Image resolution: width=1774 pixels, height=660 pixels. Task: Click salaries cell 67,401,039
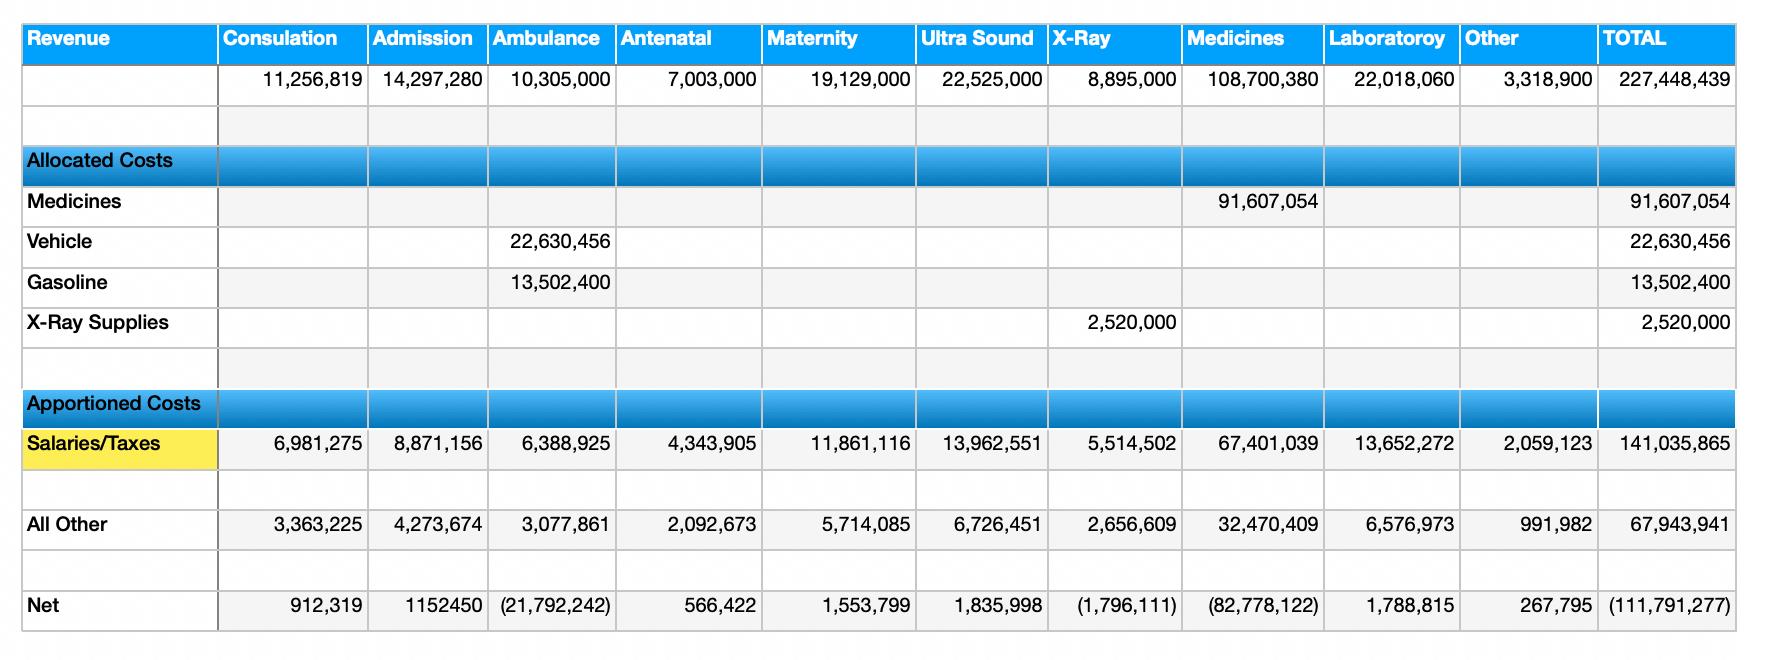coord(1253,449)
